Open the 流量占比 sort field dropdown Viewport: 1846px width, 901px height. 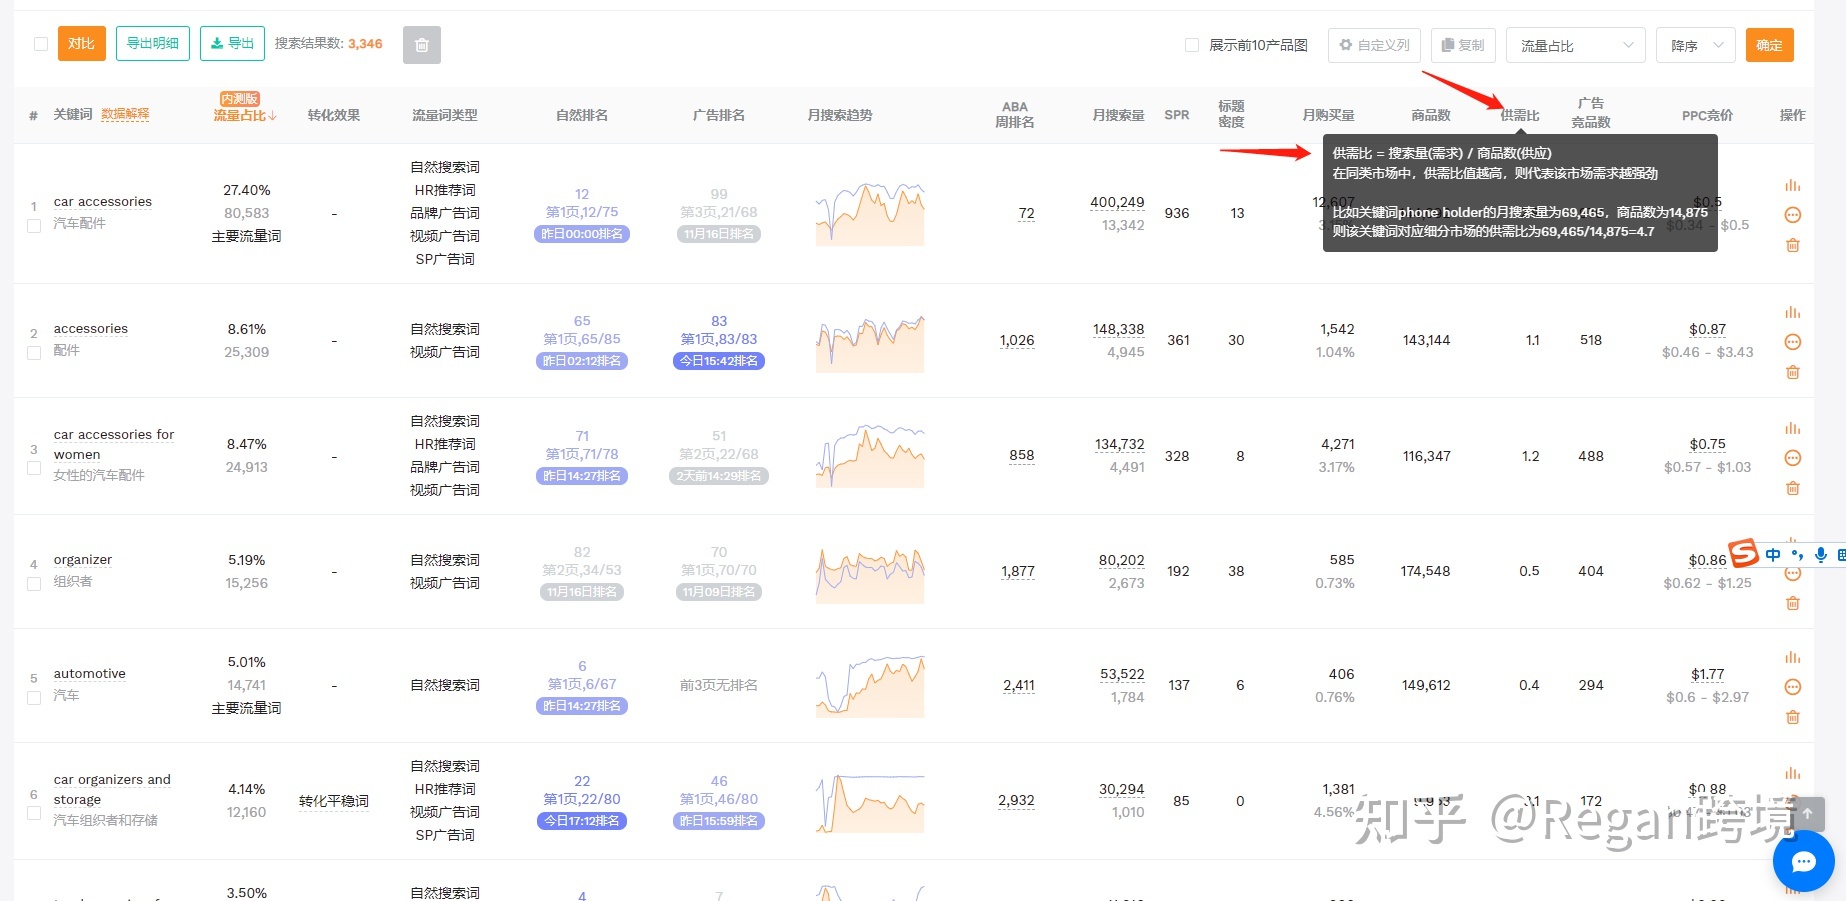1575,45
